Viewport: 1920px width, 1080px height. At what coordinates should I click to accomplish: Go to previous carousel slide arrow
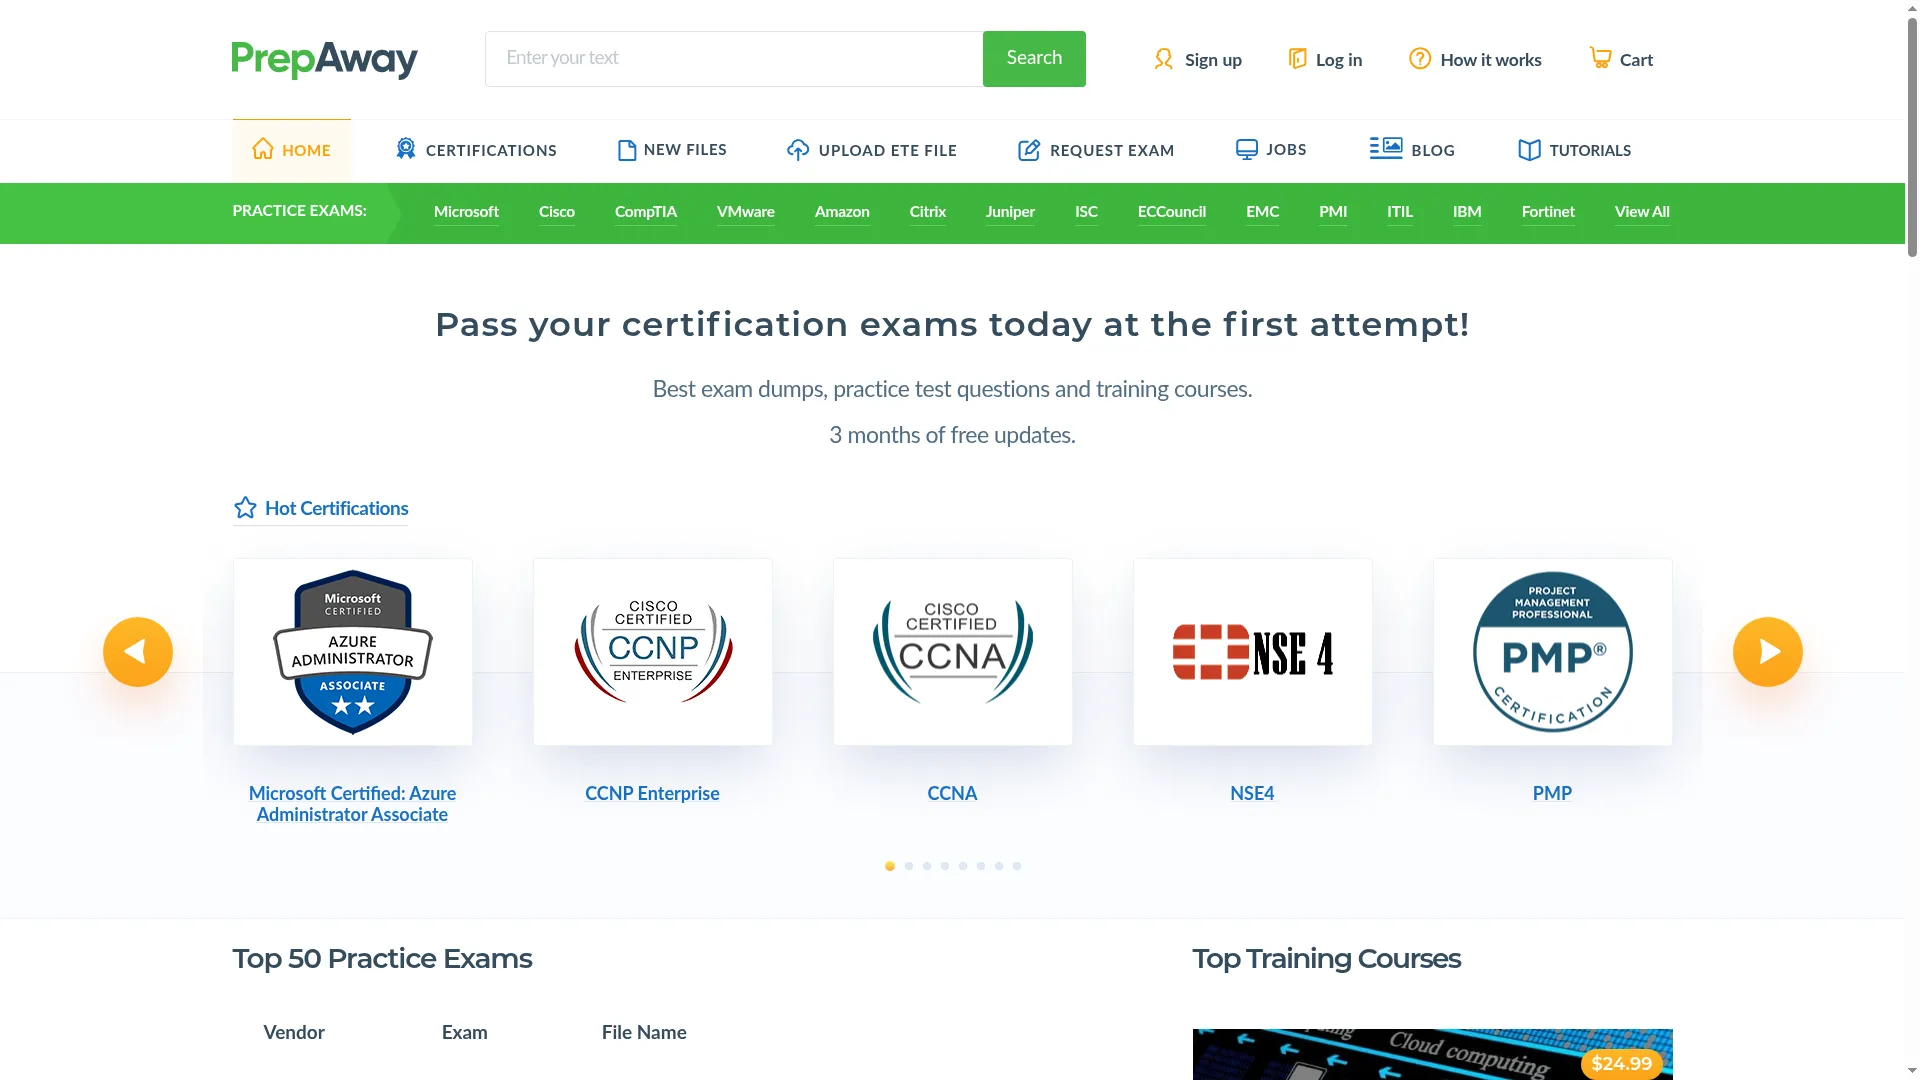[138, 652]
